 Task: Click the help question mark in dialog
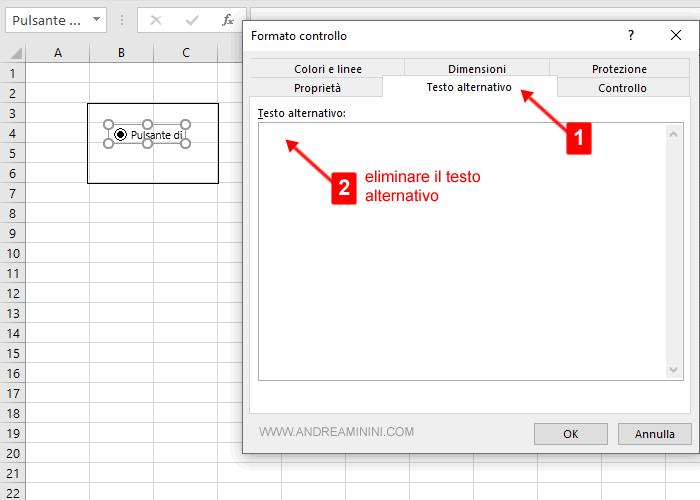631,35
